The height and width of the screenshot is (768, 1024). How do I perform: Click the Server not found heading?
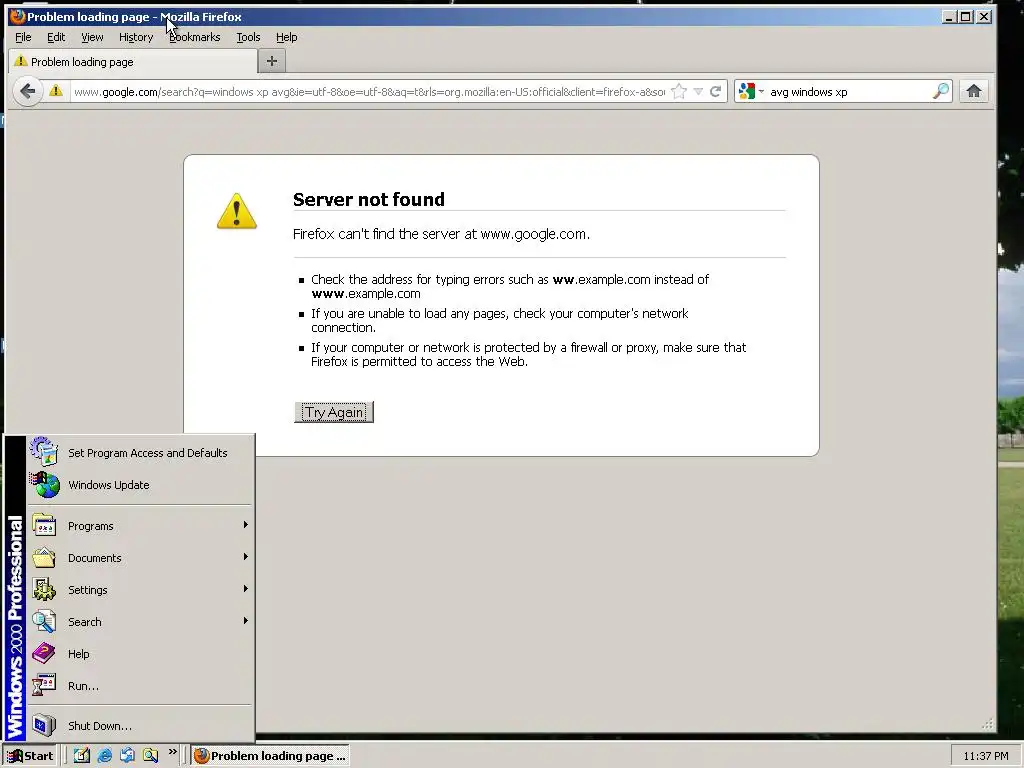pos(368,199)
